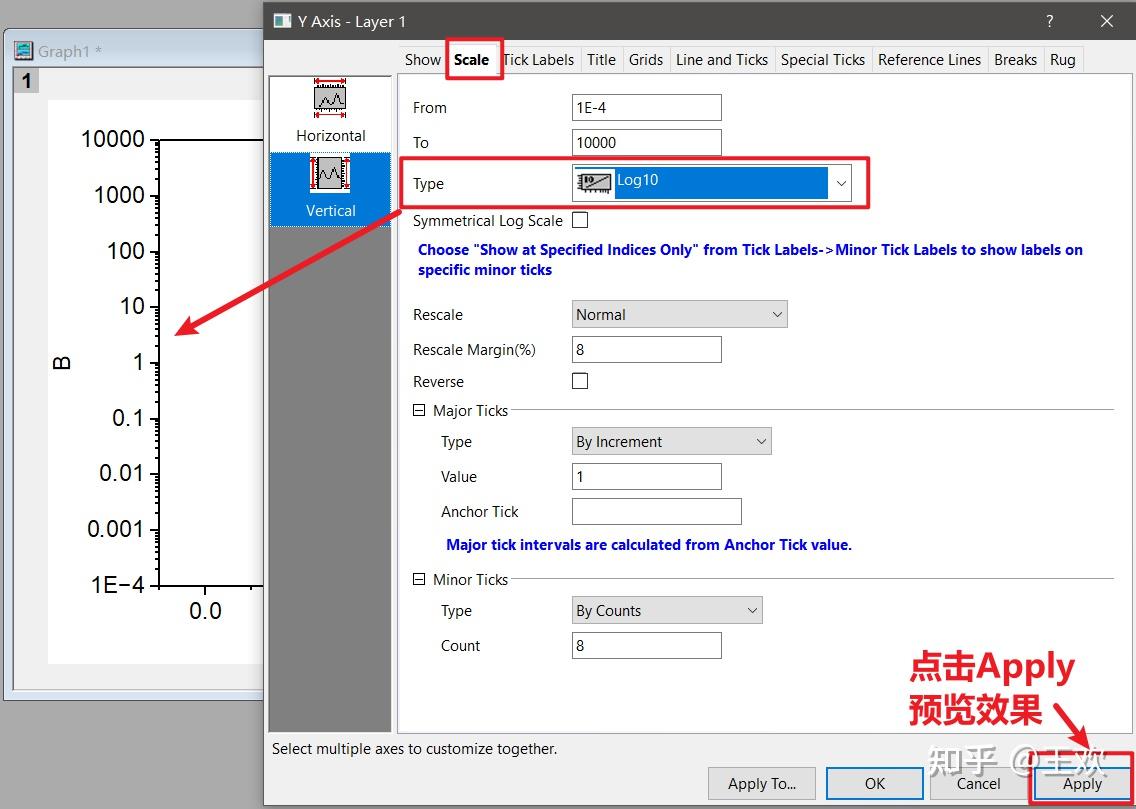Collapse the Major Ticks section
Screen dimensions: 1136x809
(x=419, y=410)
